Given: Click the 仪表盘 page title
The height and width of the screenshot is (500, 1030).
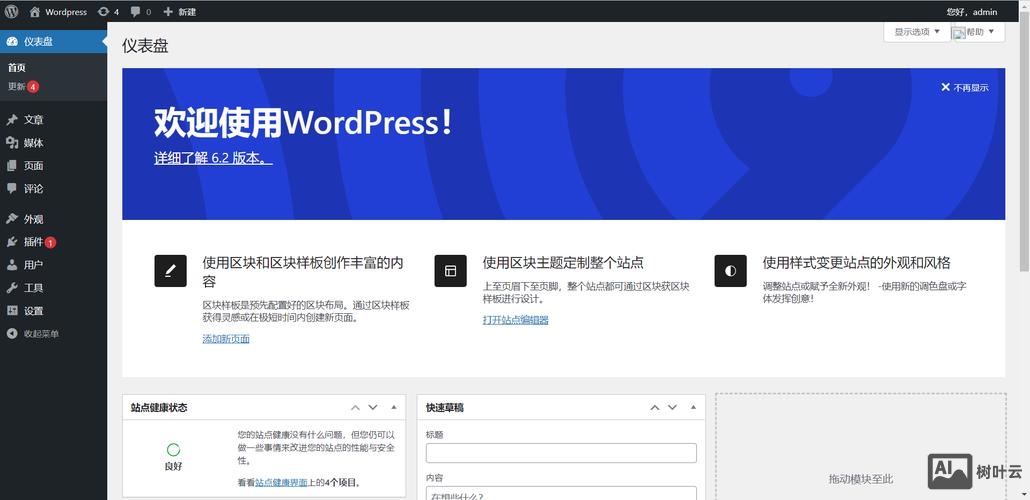Looking at the screenshot, I should [x=145, y=45].
